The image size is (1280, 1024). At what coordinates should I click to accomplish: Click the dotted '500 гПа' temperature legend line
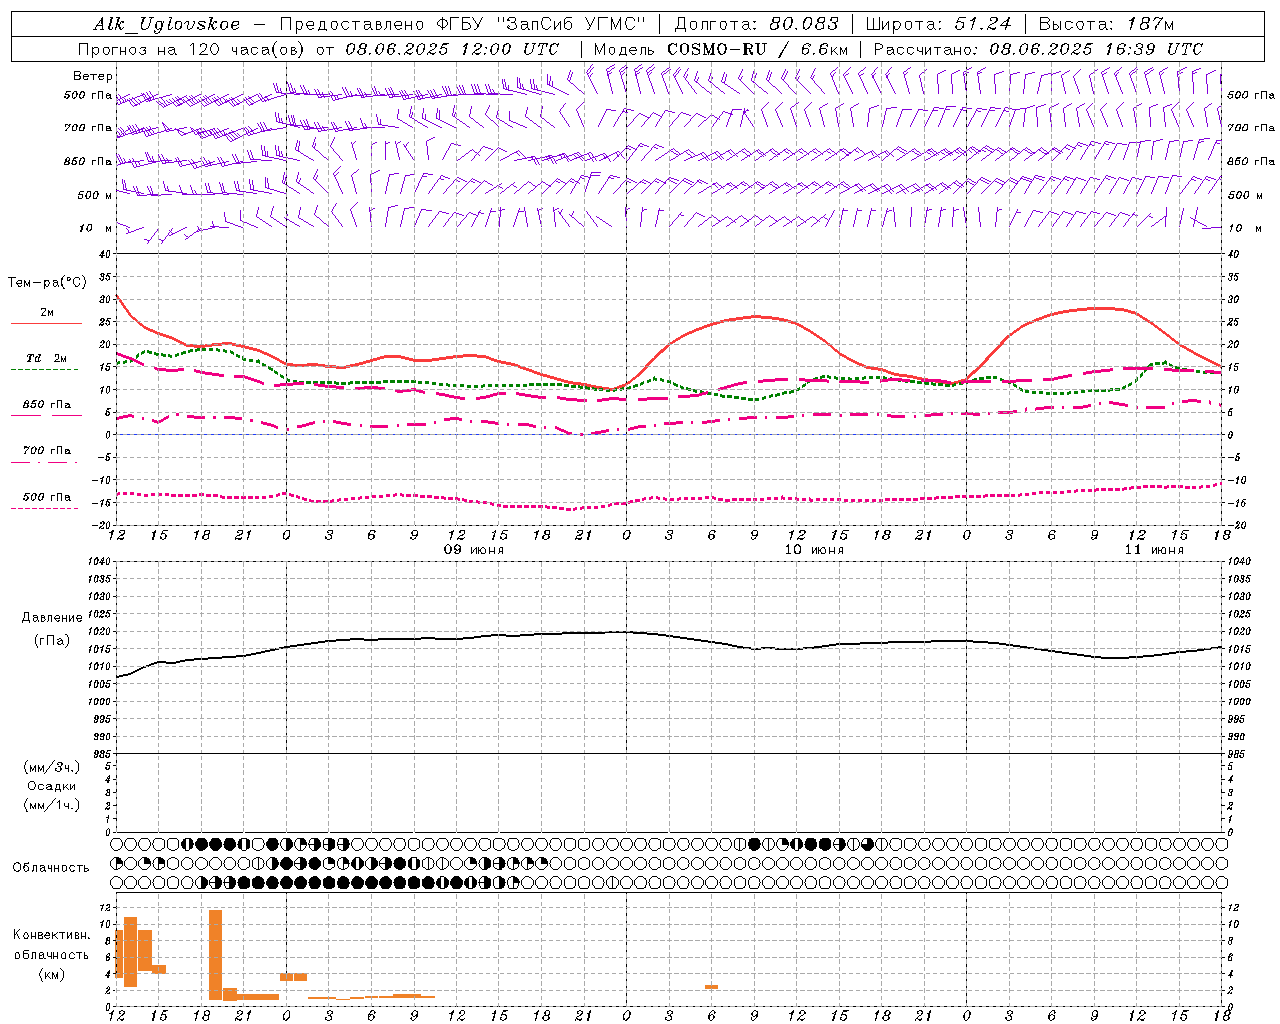tap(45, 508)
